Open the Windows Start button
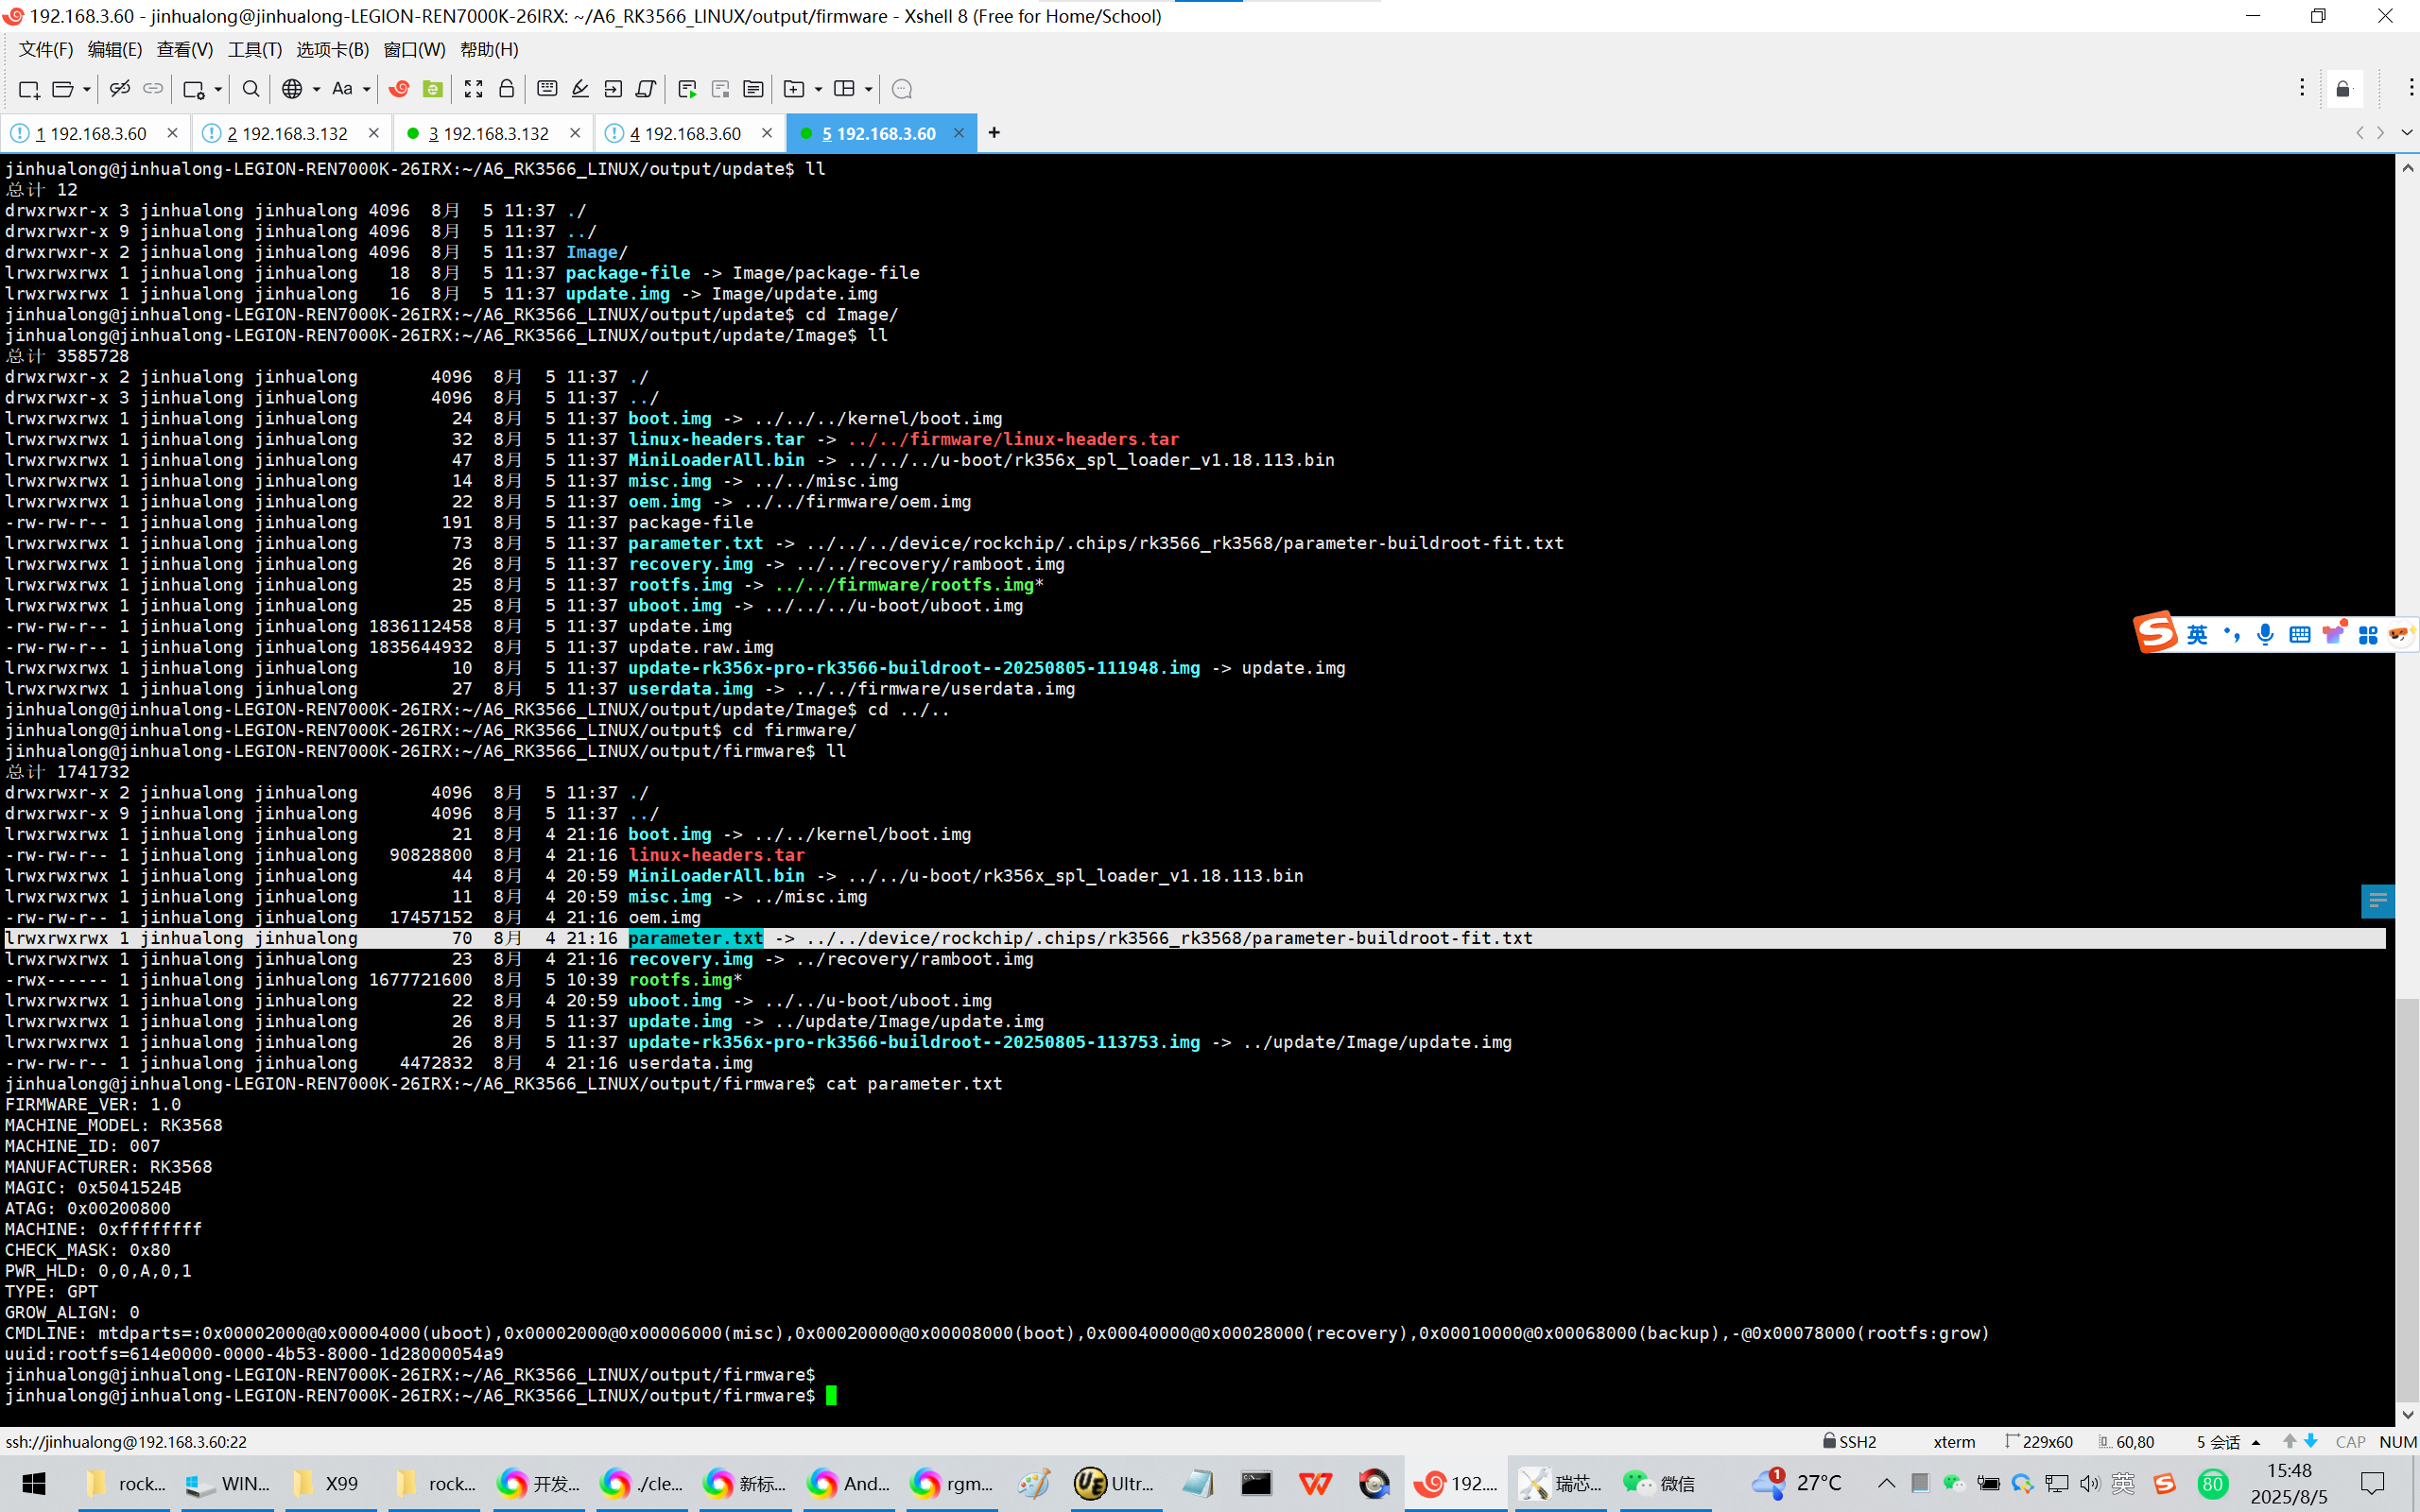 (x=34, y=1483)
